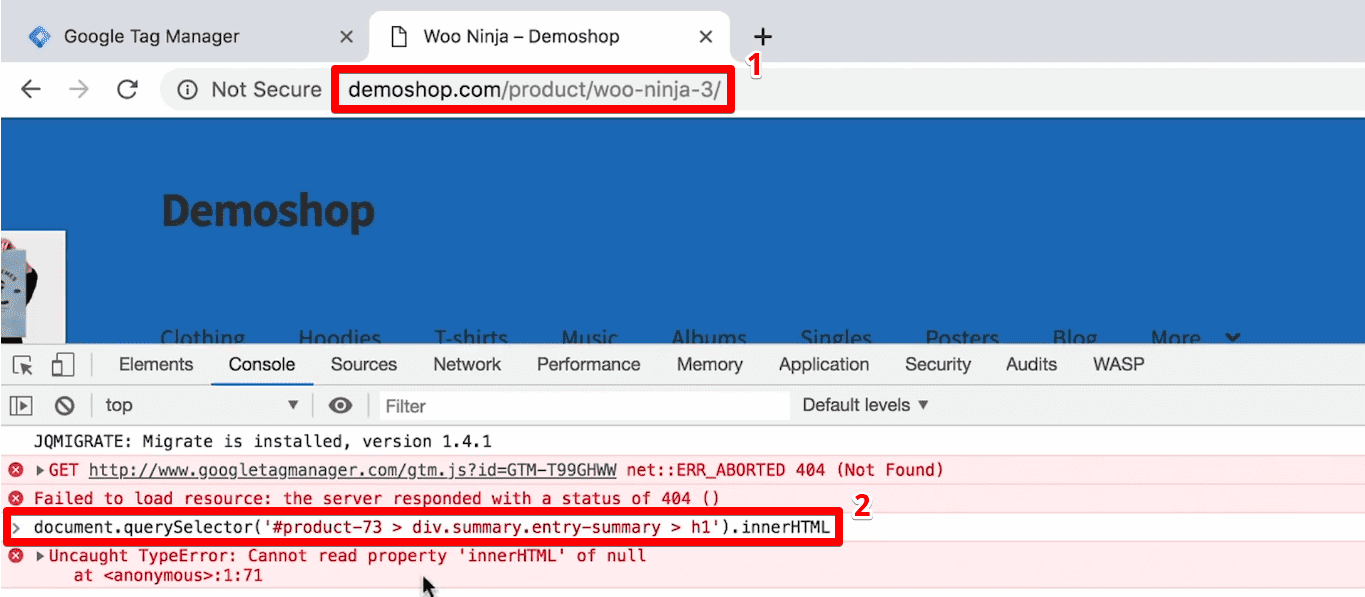
Task: Open the top frame context dropdown
Action: (x=198, y=405)
